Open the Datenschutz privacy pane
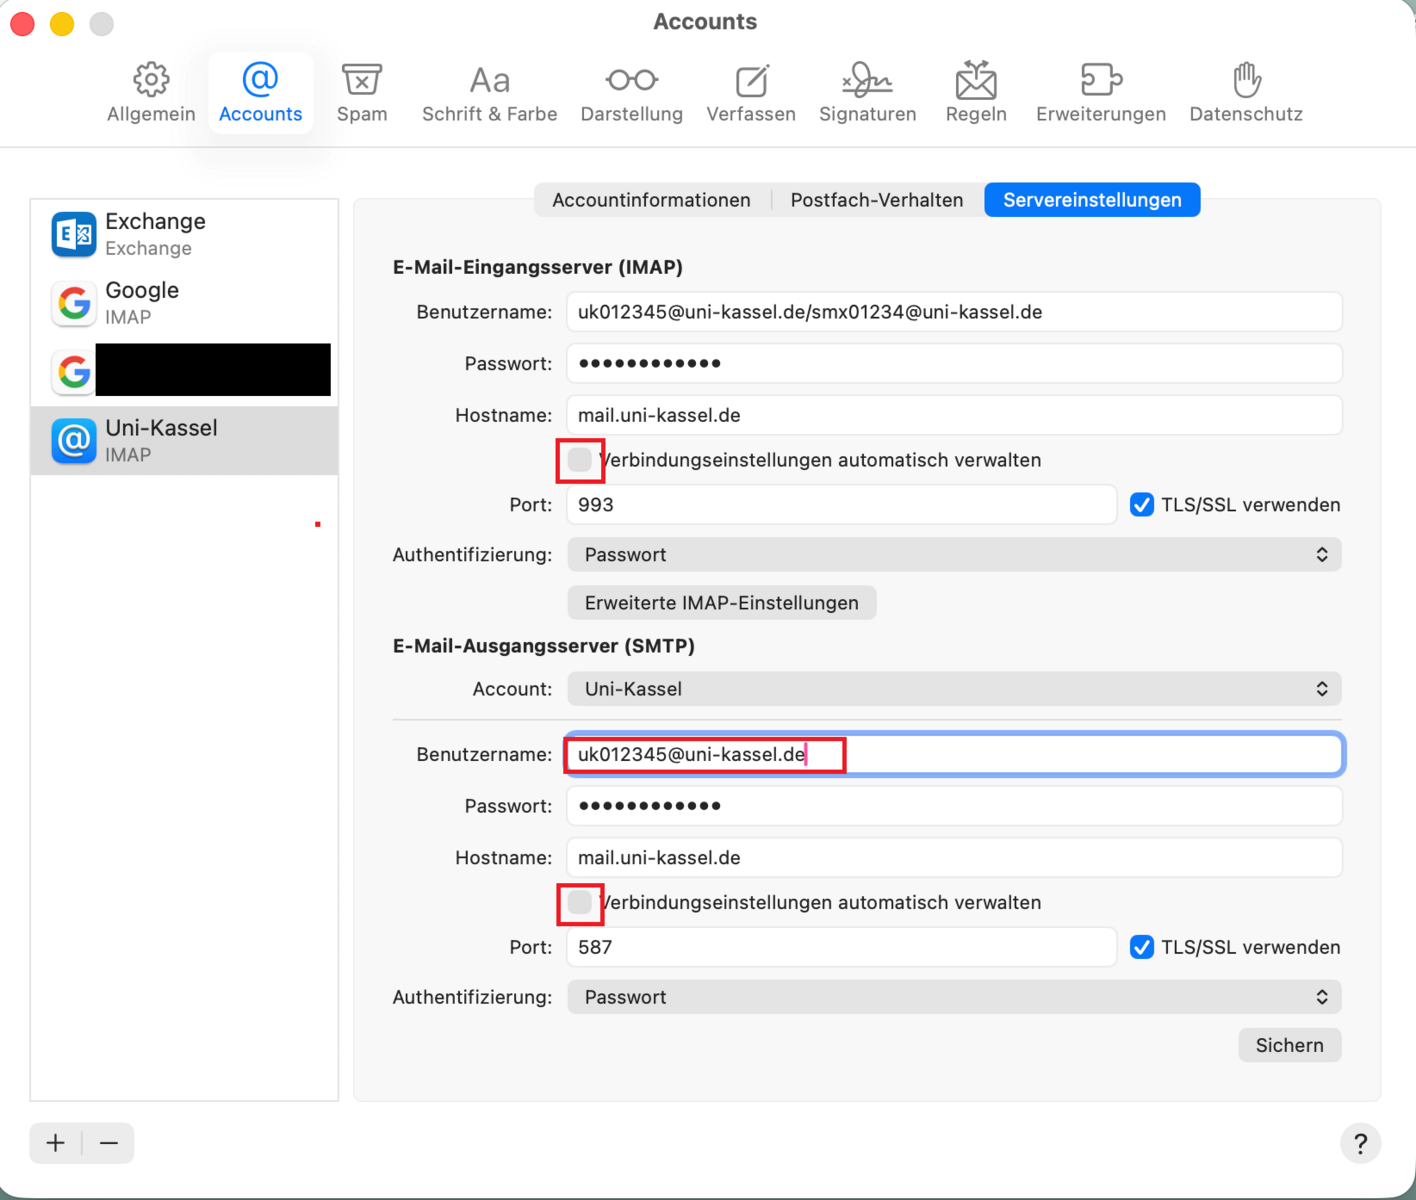Screen dimensions: 1416x1200 click(x=1245, y=92)
